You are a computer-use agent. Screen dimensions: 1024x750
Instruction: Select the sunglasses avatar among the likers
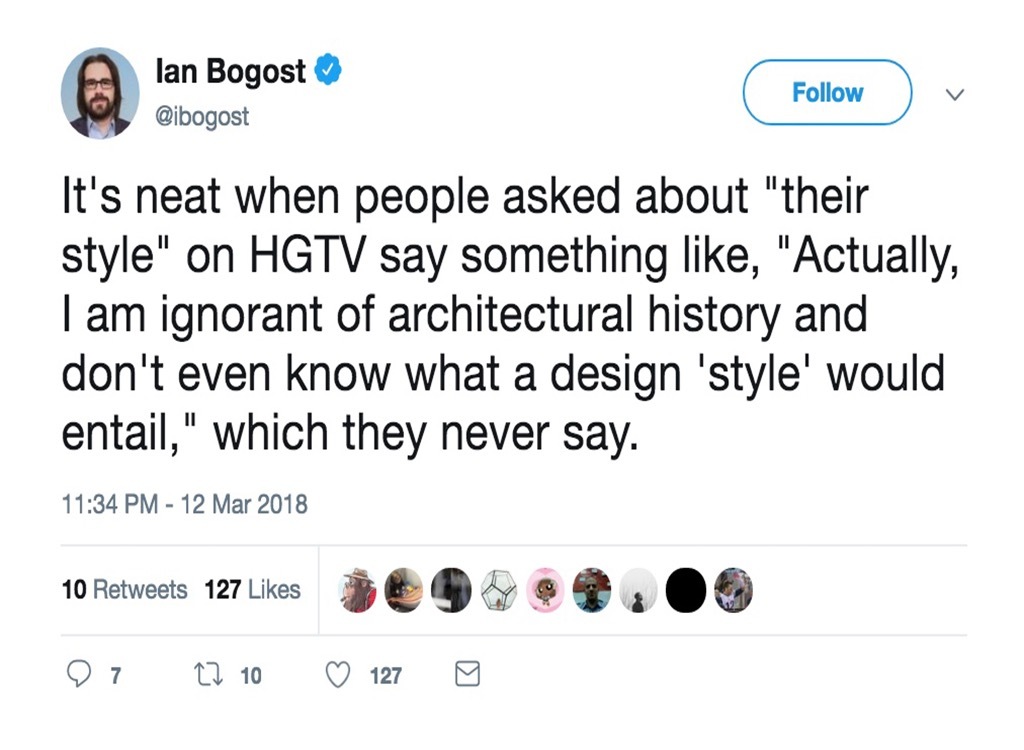coord(593,590)
